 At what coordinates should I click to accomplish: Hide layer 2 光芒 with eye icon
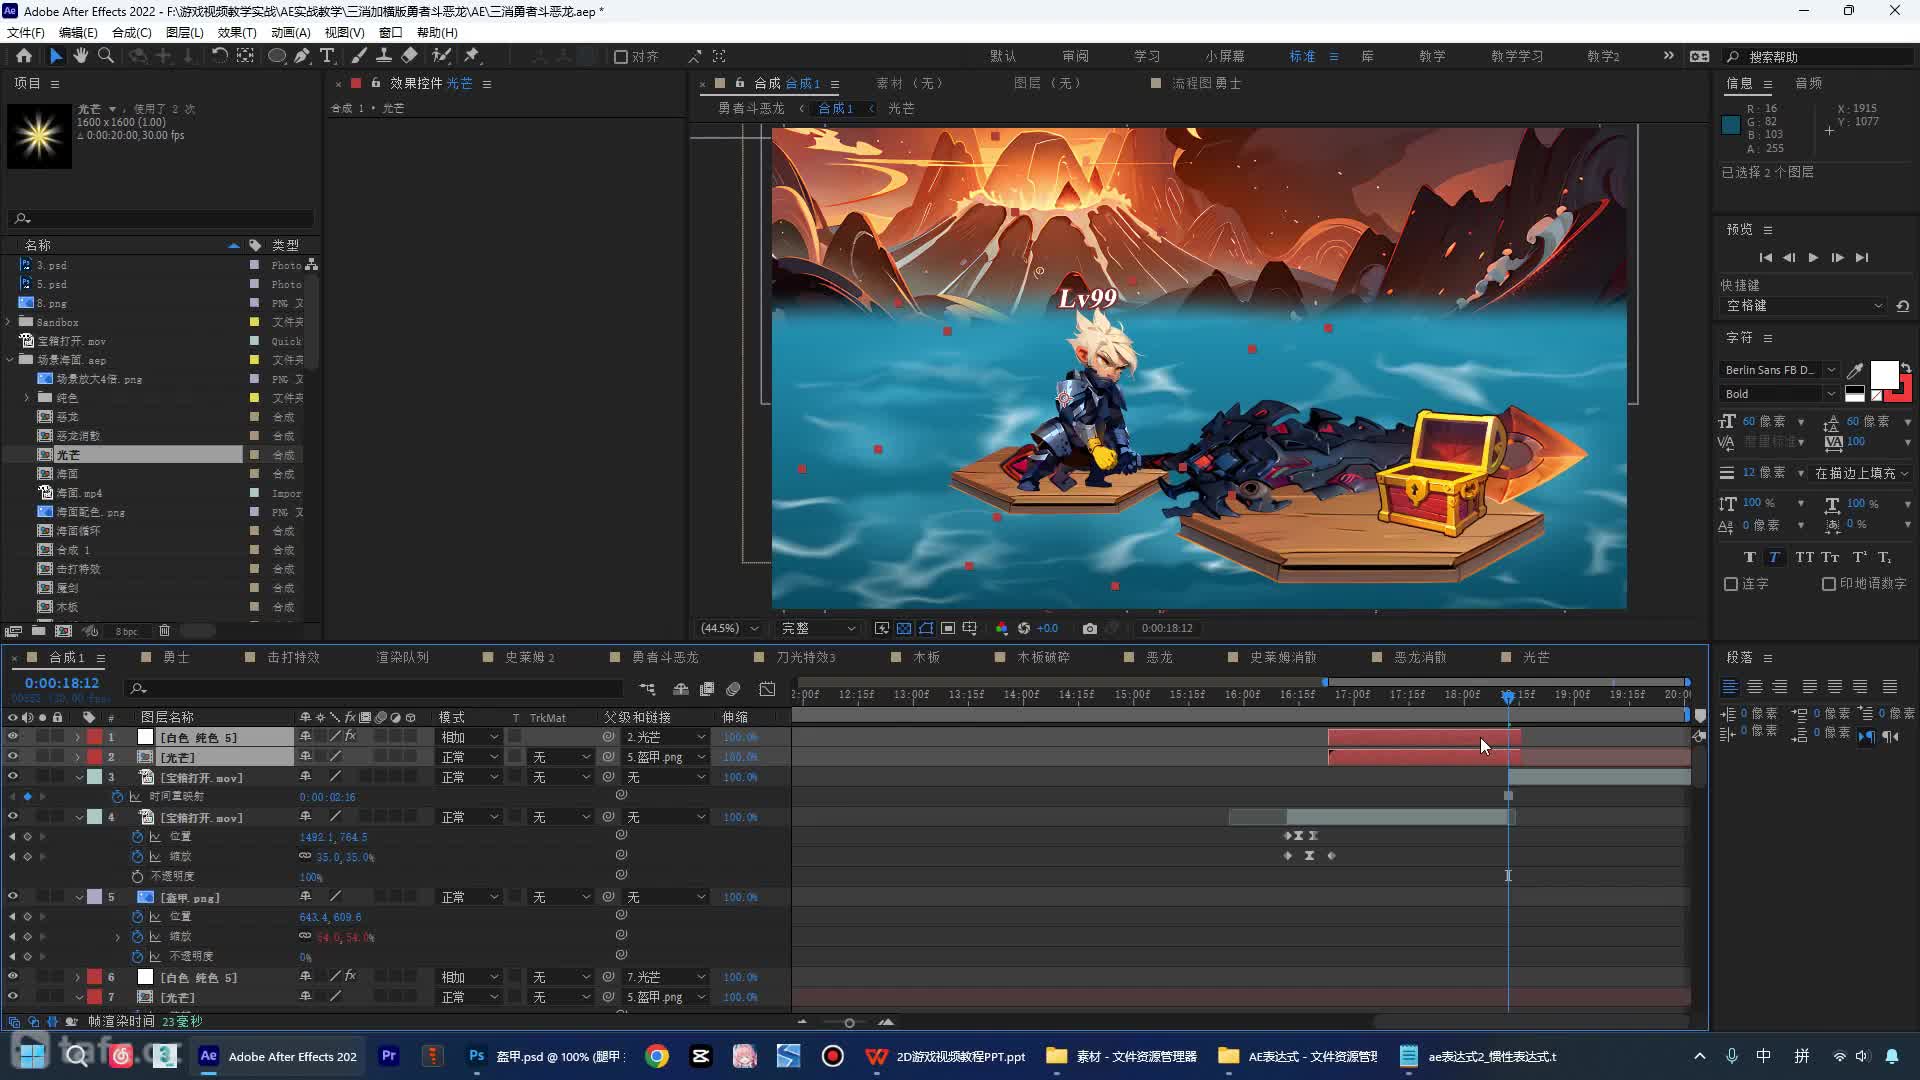pos(13,757)
